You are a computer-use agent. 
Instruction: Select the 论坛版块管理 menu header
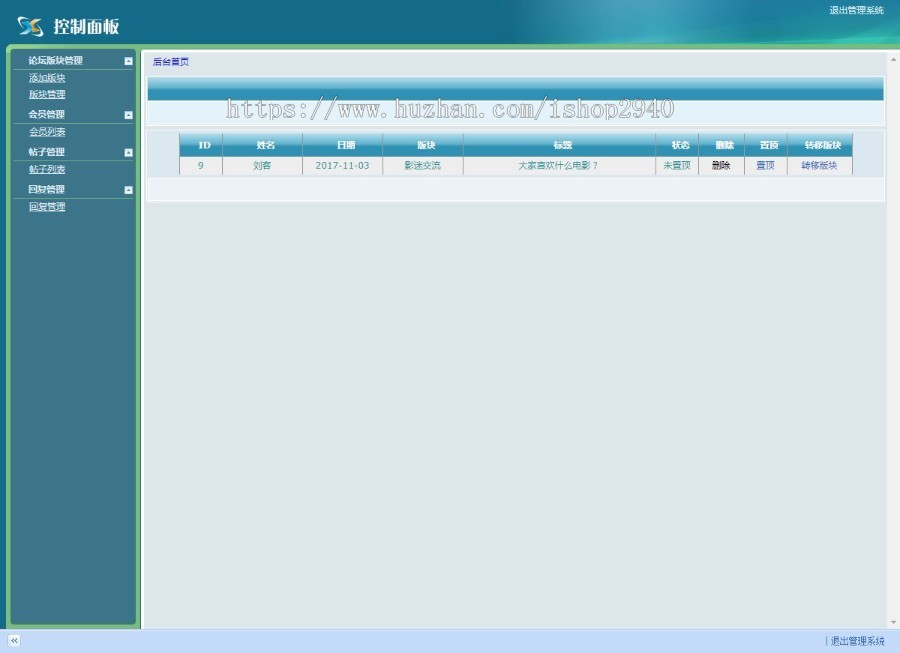coord(56,60)
